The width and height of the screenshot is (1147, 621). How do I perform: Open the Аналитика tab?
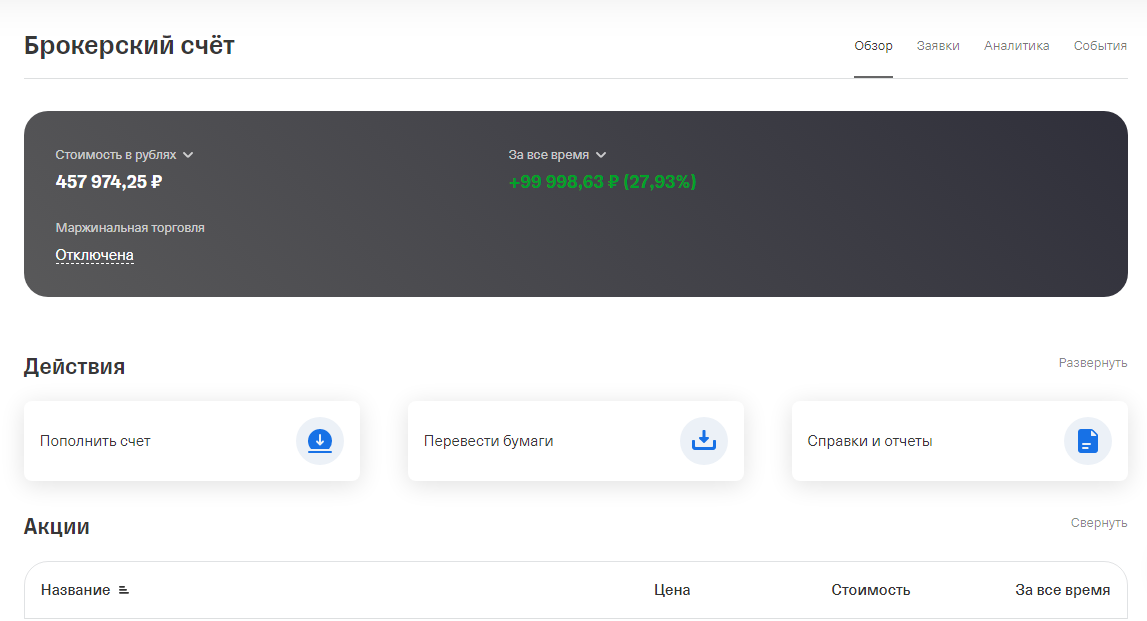pyautogui.click(x=1016, y=45)
